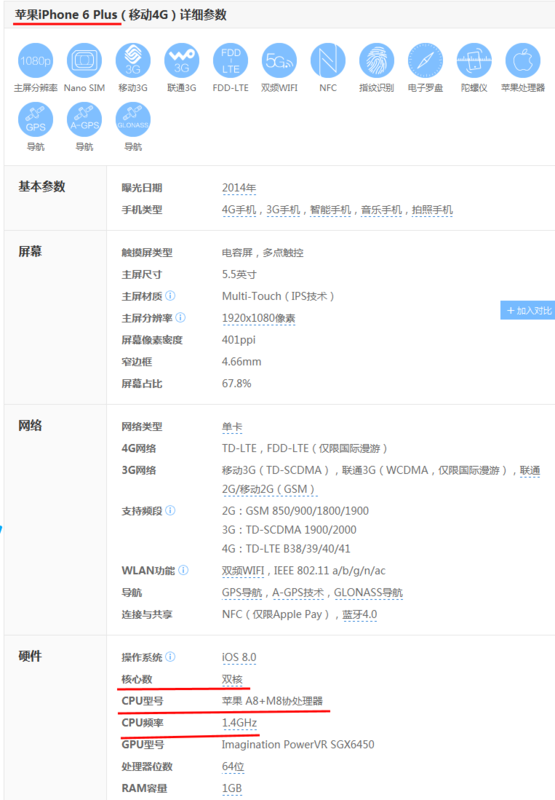
Task: Click the Nano SIM icon
Action: pyautogui.click(x=84, y=61)
